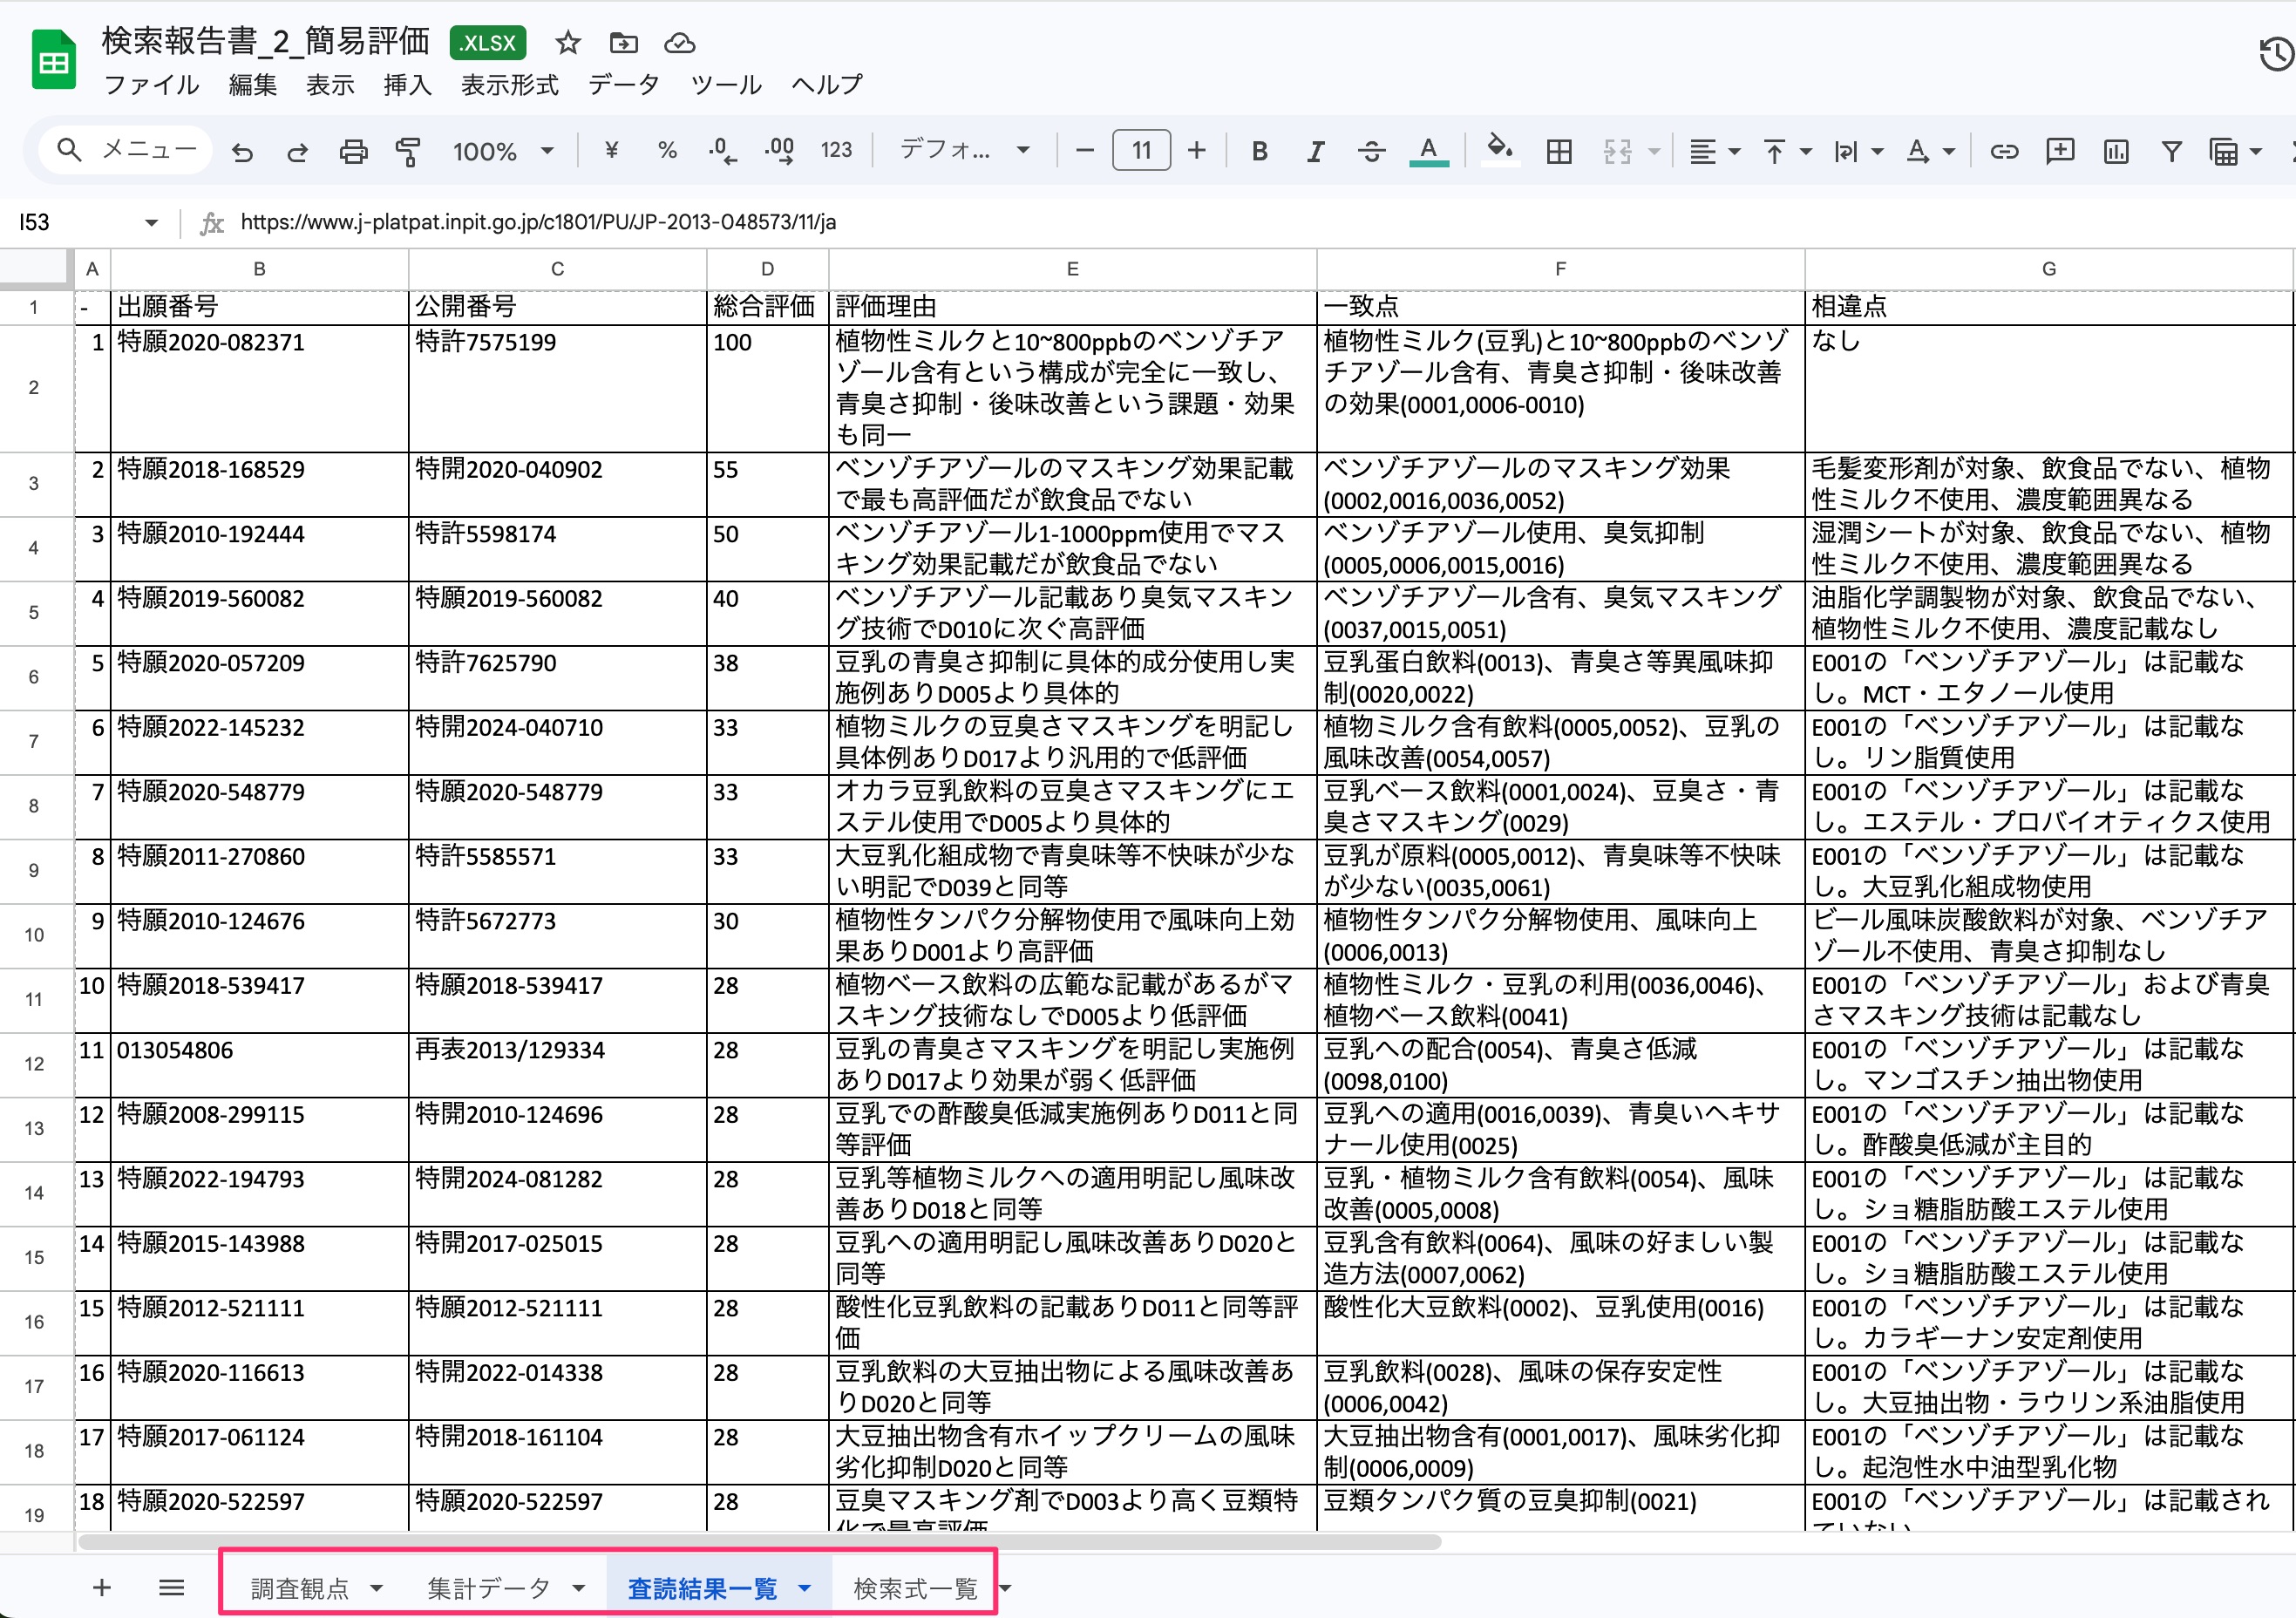Open the text color picker
The image size is (2296, 1618).
click(x=1428, y=151)
